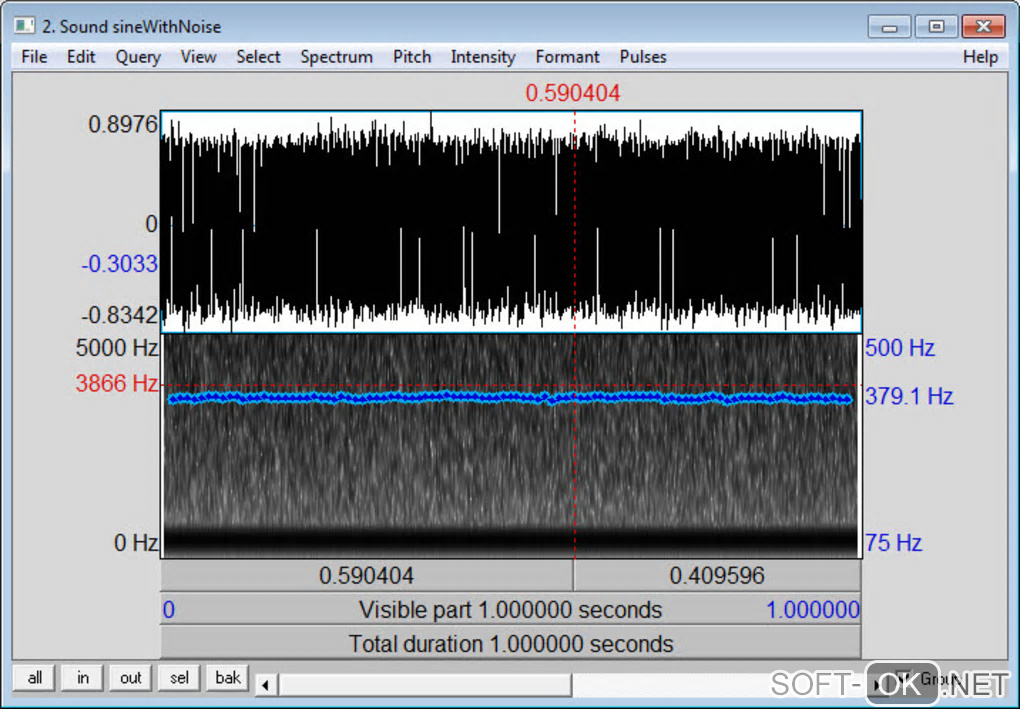Click the 3866 Hz frequency label

pyautogui.click(x=116, y=383)
